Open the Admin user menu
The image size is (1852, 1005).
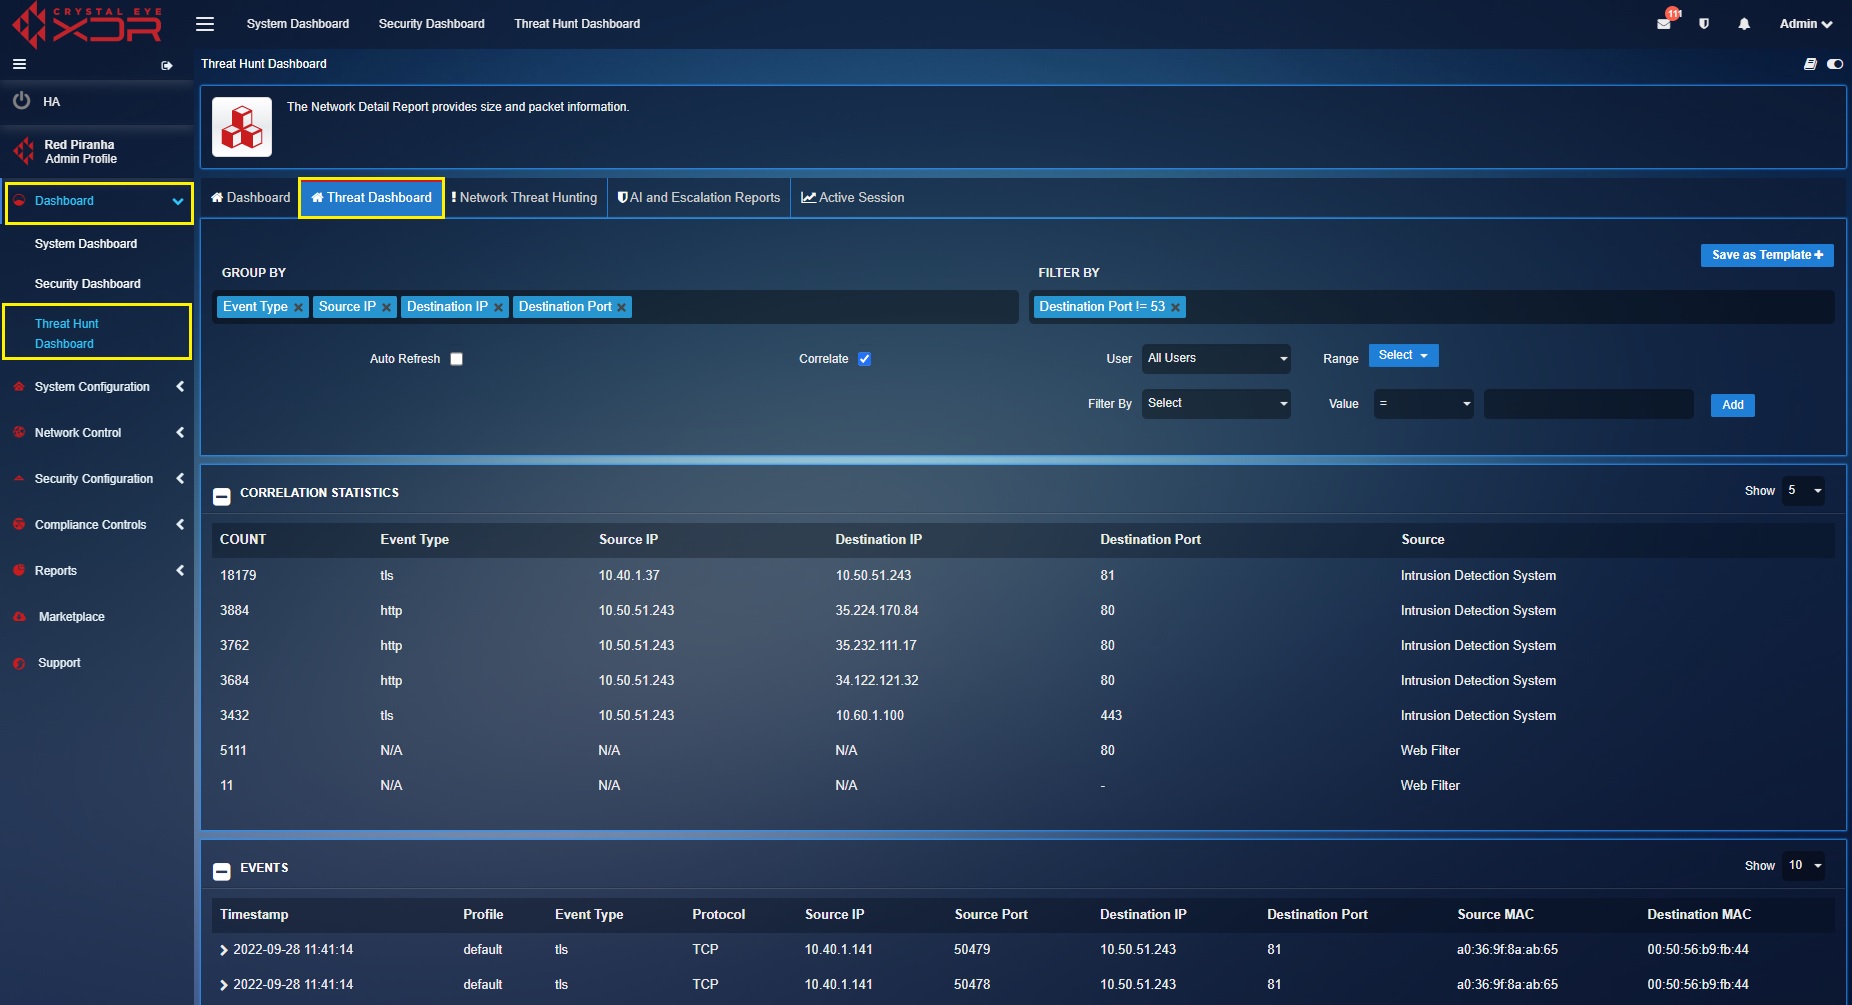[1805, 24]
